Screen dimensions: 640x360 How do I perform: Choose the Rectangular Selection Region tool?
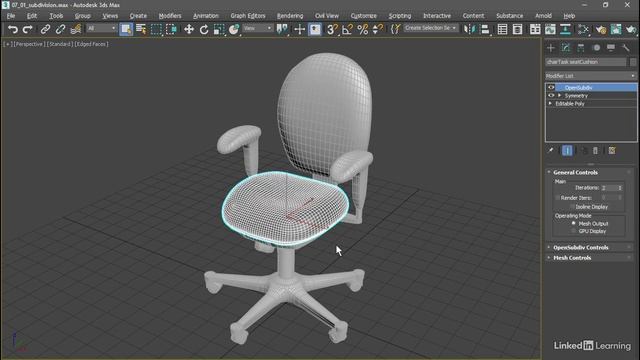(156, 29)
